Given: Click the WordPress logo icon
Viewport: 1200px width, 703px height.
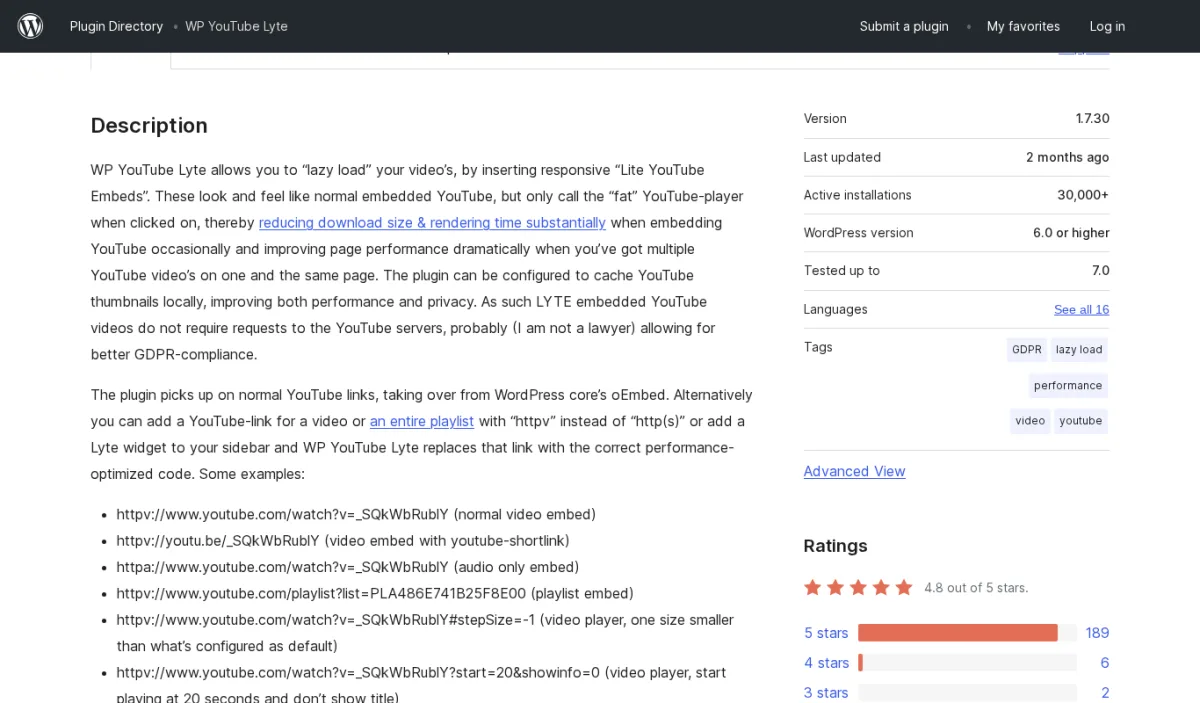Looking at the screenshot, I should coord(30,26).
